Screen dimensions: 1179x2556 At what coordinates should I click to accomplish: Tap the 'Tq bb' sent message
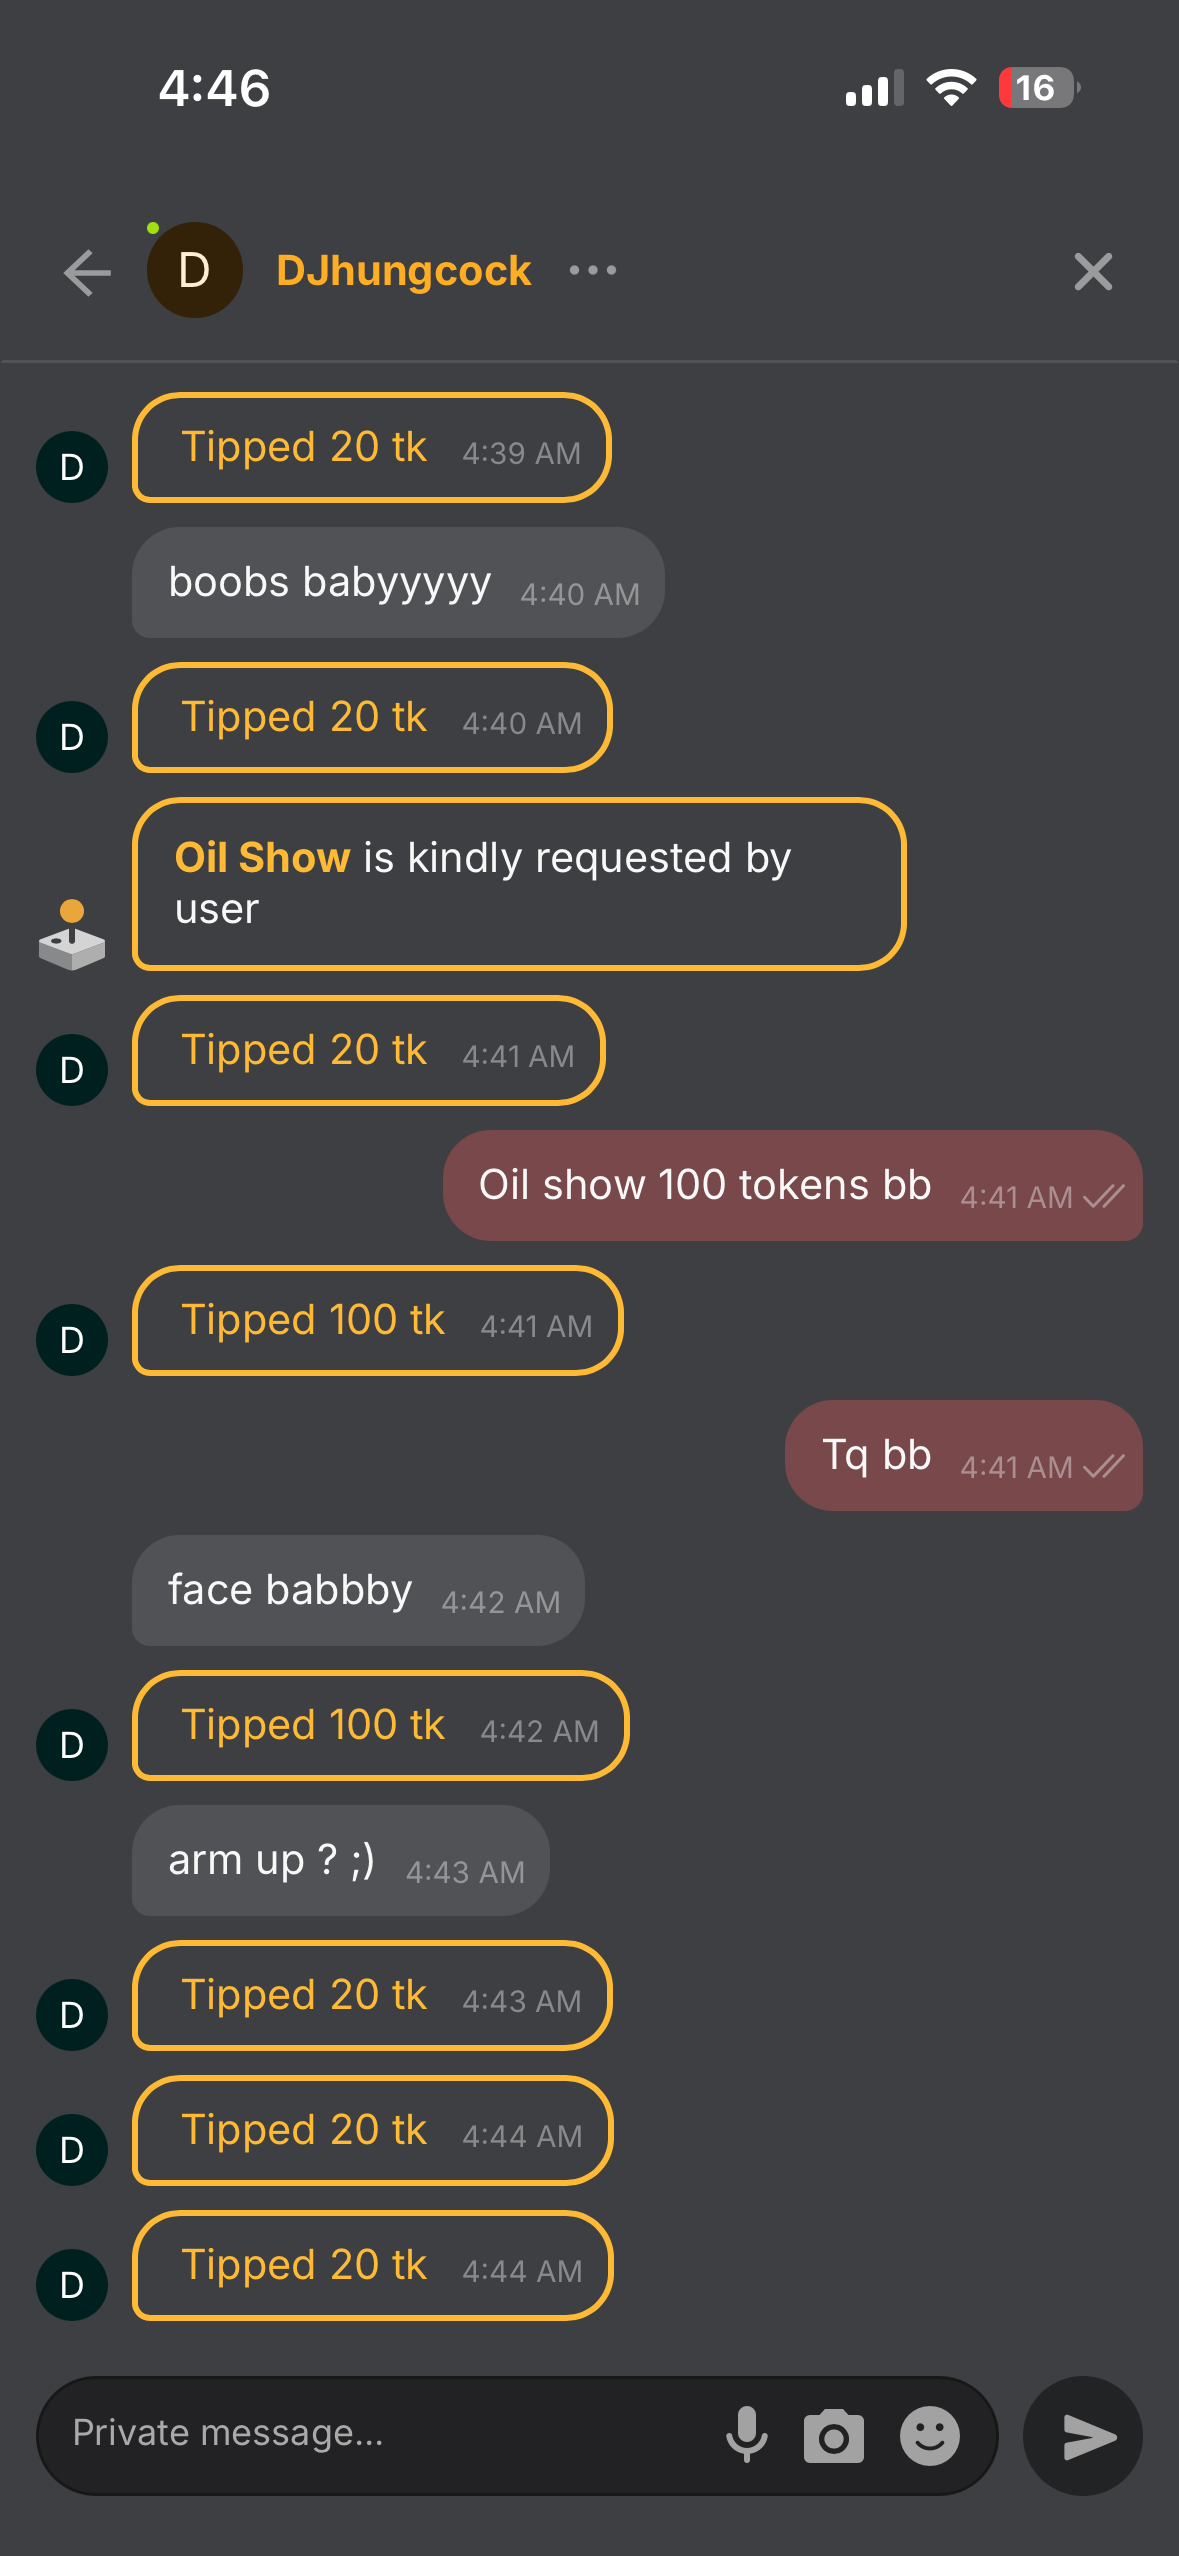coord(964,1456)
